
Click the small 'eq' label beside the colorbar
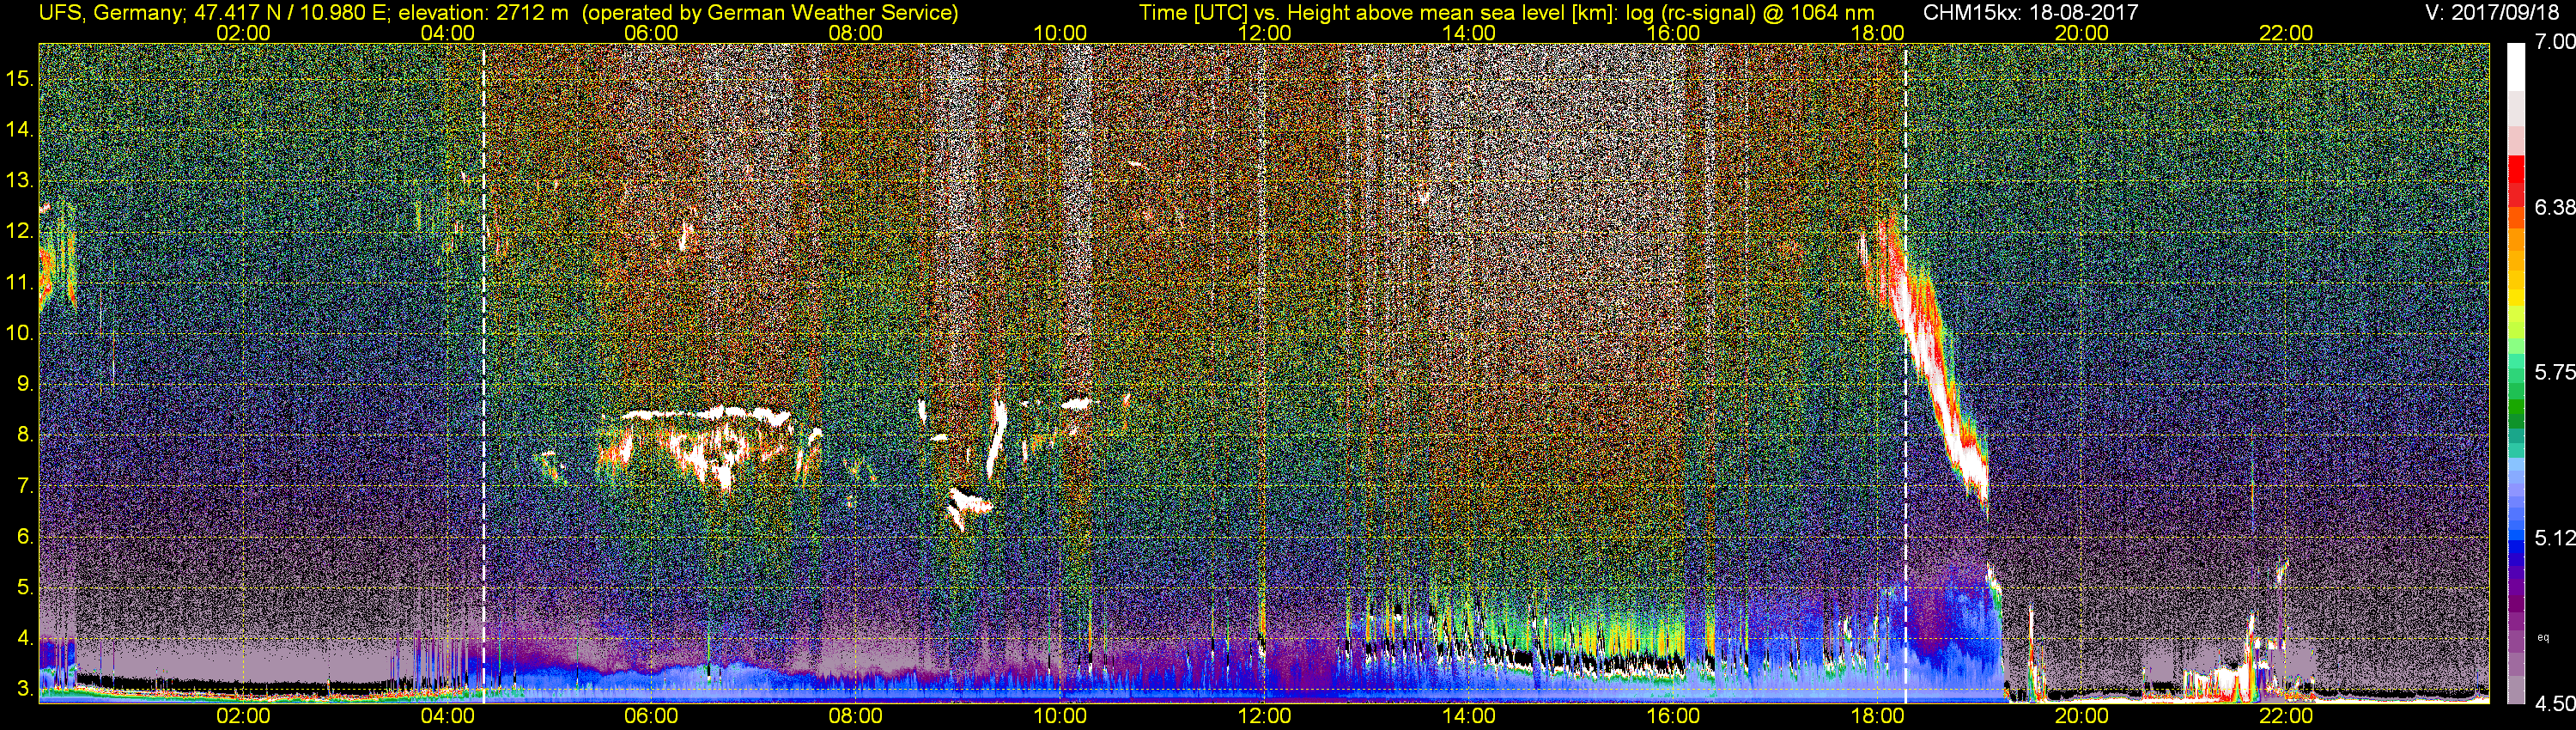2544,636
